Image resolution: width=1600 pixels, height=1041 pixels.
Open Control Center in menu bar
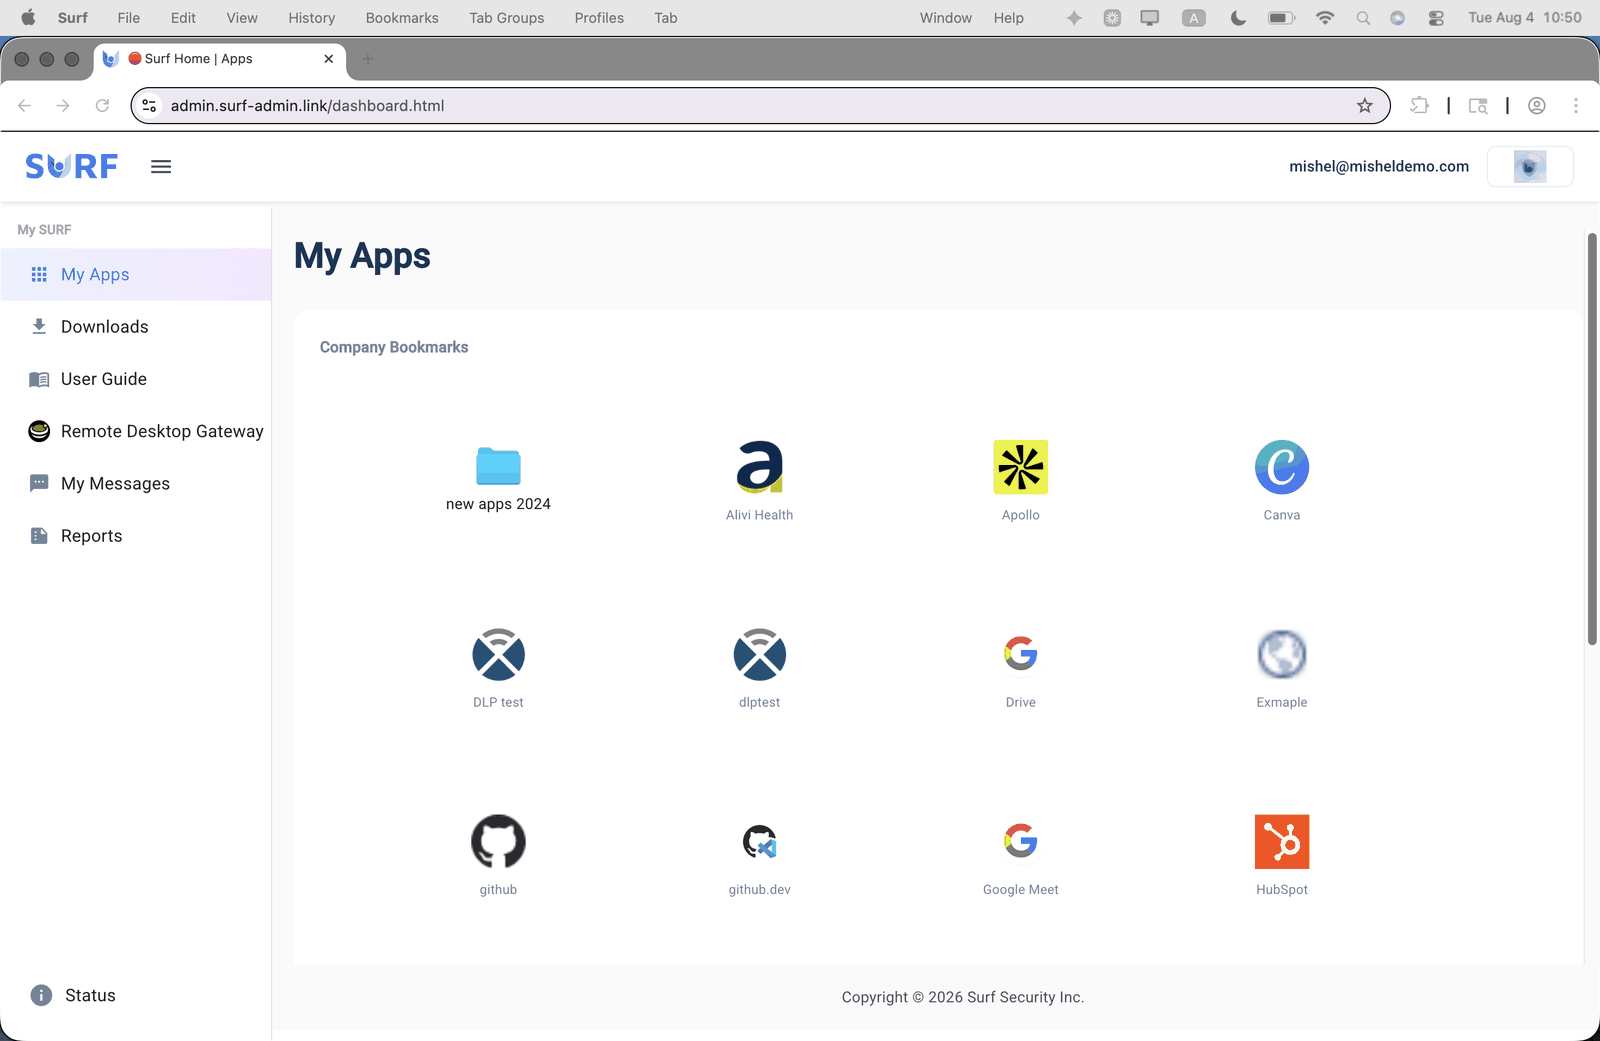[1436, 18]
